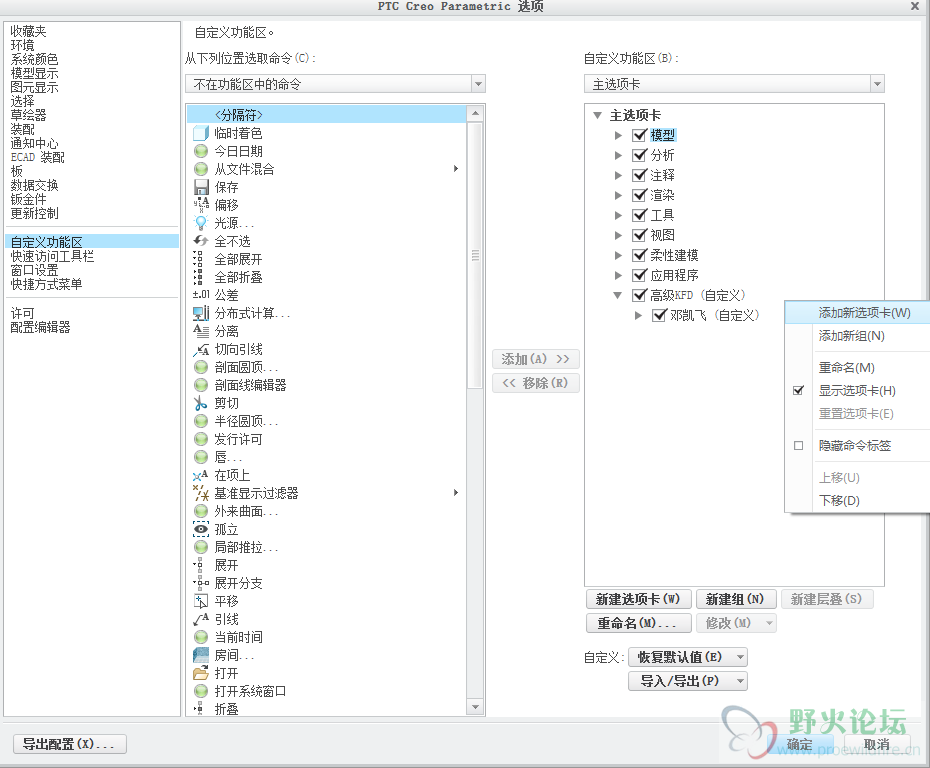Choose 添加新组(N) from context menu
The width and height of the screenshot is (930, 768).
tap(852, 336)
